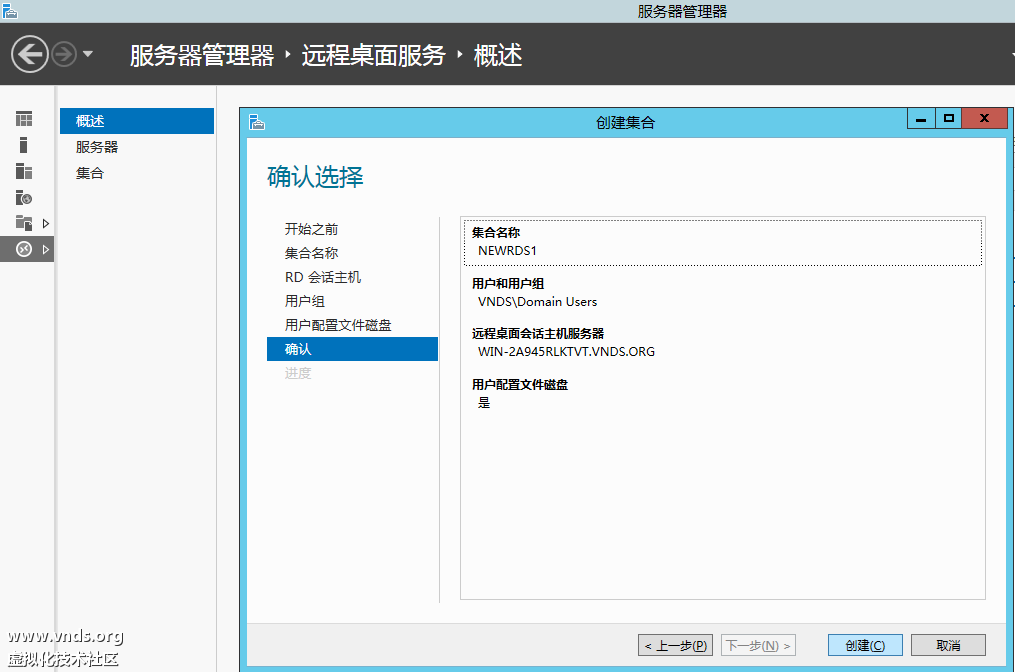Maximize the 创建集合 dialog
The width and height of the screenshot is (1015, 672).
coord(949,118)
